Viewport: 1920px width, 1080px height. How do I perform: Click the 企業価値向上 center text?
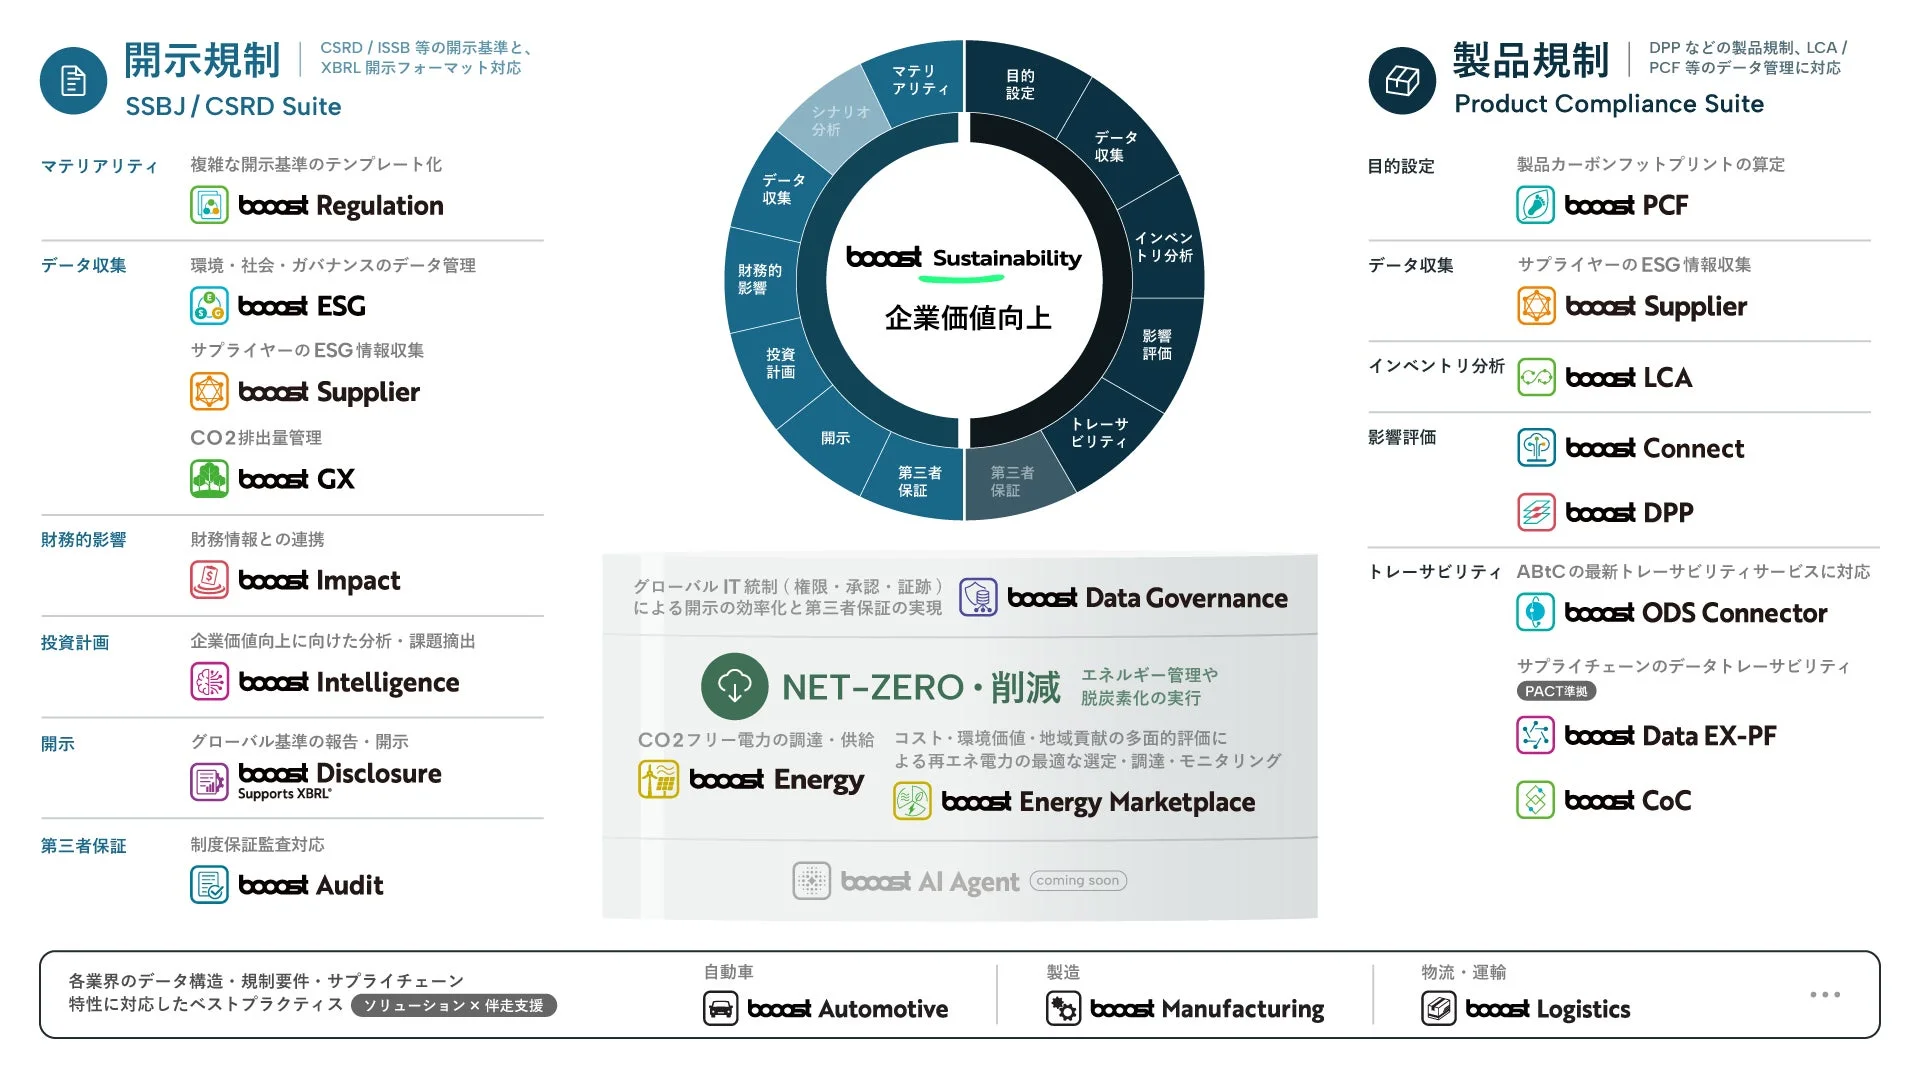(x=967, y=318)
